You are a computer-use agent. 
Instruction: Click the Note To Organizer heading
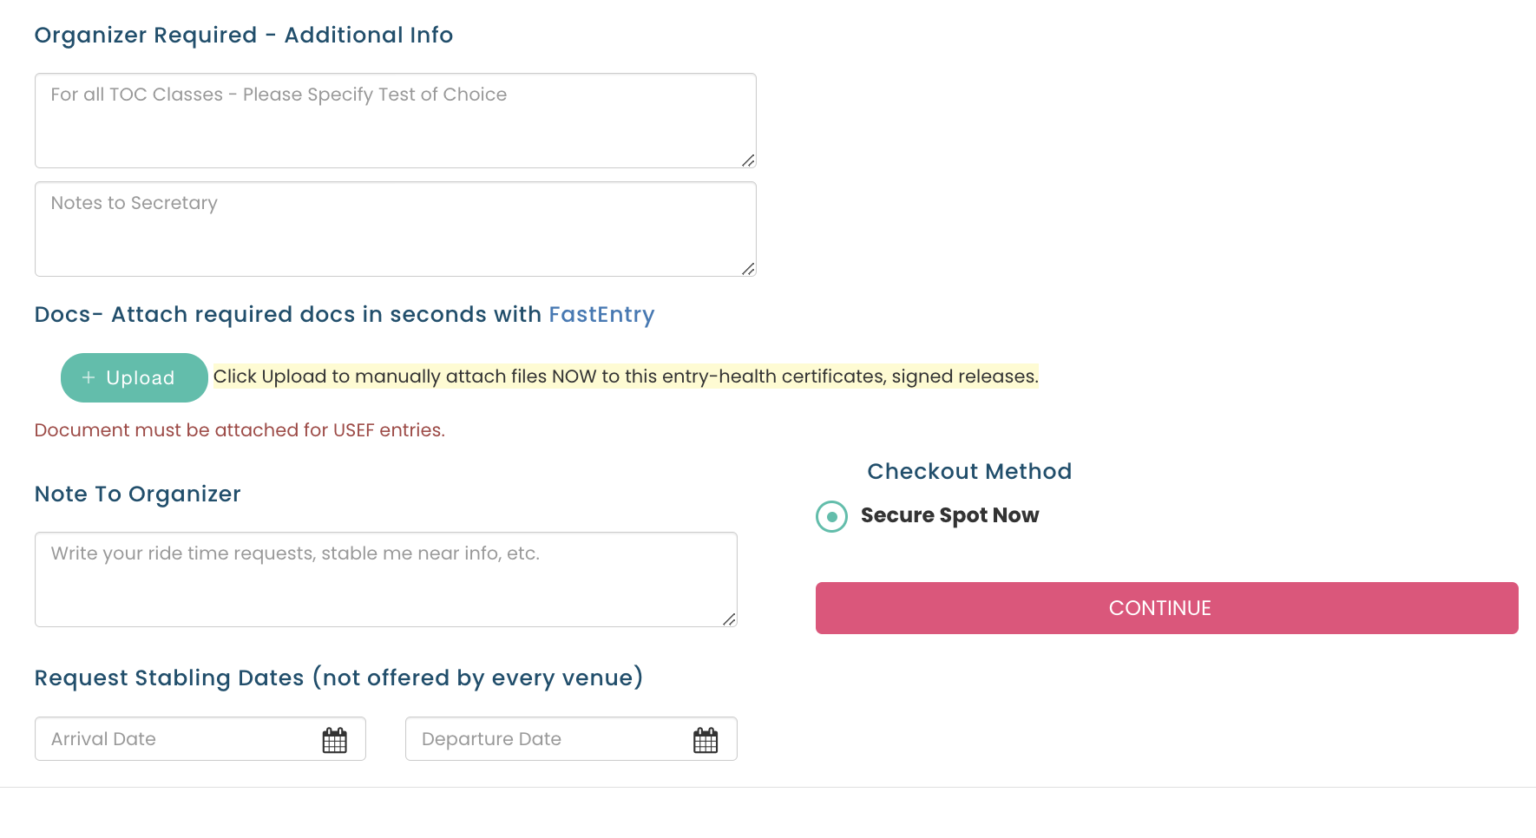point(137,494)
